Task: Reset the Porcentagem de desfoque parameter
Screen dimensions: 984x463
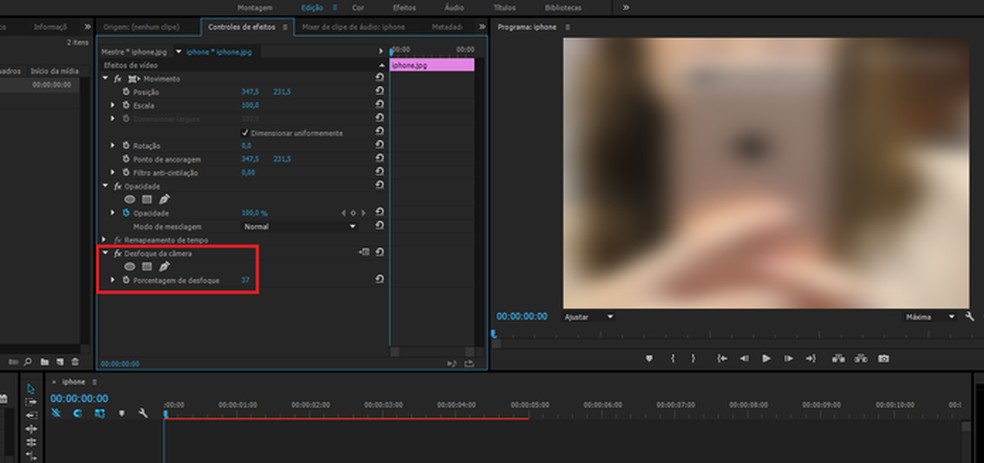Action: tap(379, 280)
